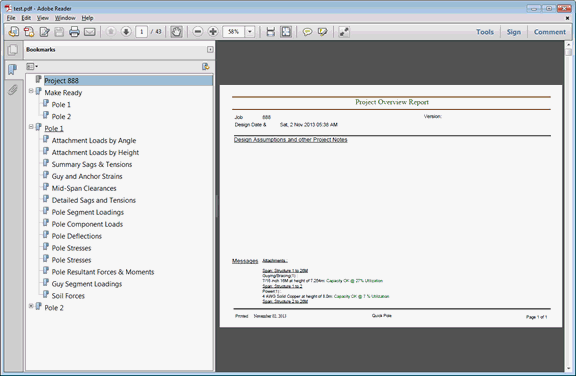
Task: Open the Comment pane
Action: pos(550,32)
